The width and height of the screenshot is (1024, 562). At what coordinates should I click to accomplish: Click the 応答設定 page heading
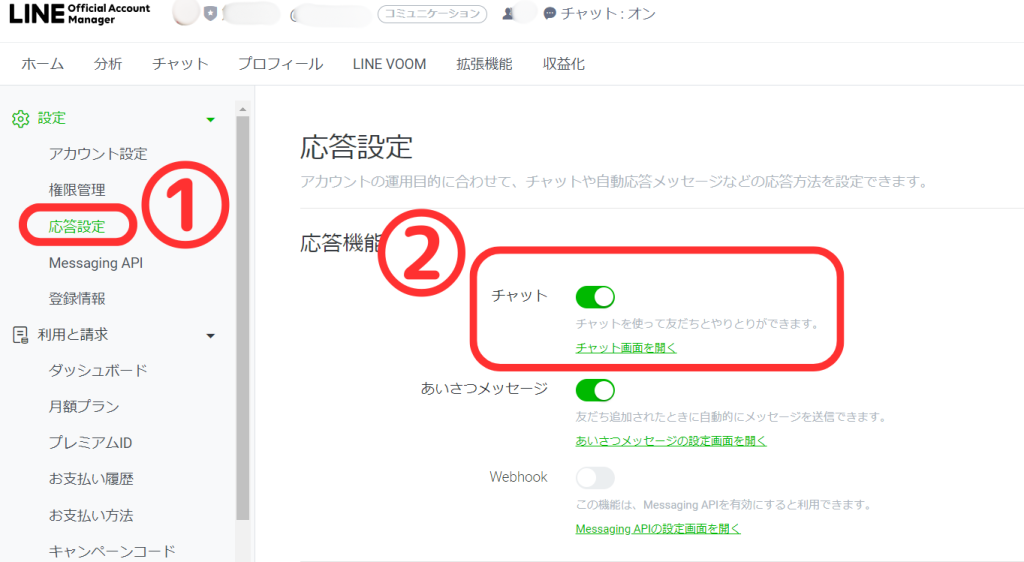point(357,148)
